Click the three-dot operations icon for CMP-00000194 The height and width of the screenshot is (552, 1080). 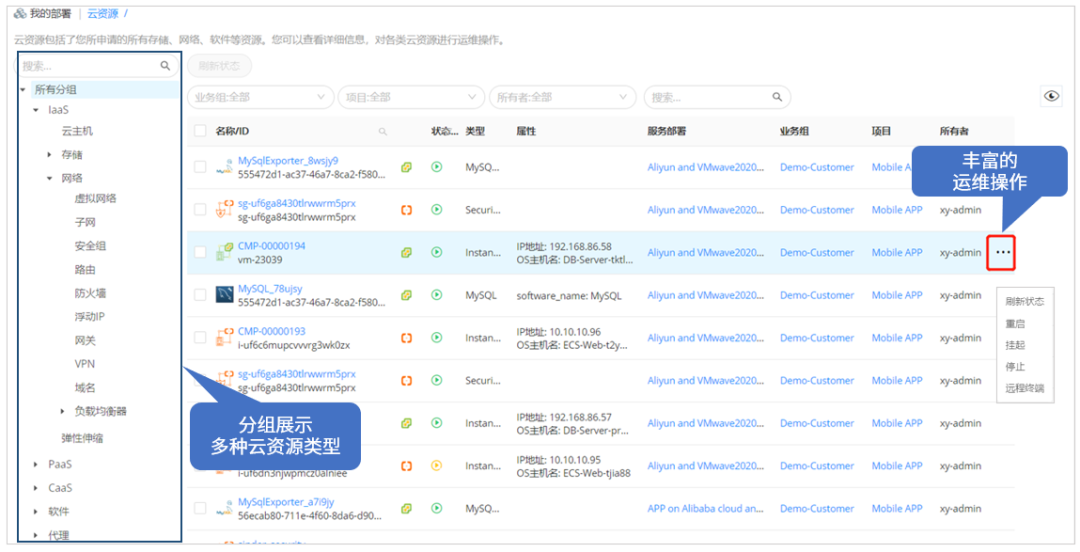(1003, 253)
